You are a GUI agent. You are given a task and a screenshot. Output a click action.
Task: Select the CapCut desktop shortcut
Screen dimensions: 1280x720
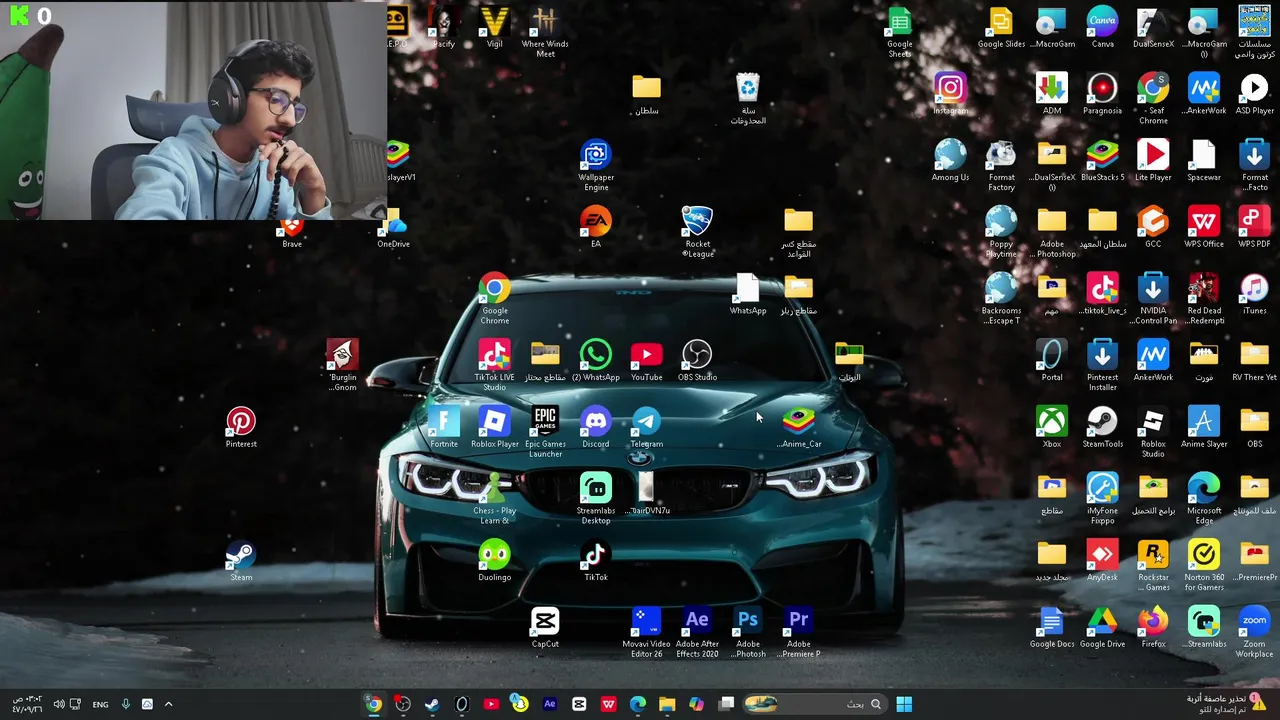(x=545, y=628)
